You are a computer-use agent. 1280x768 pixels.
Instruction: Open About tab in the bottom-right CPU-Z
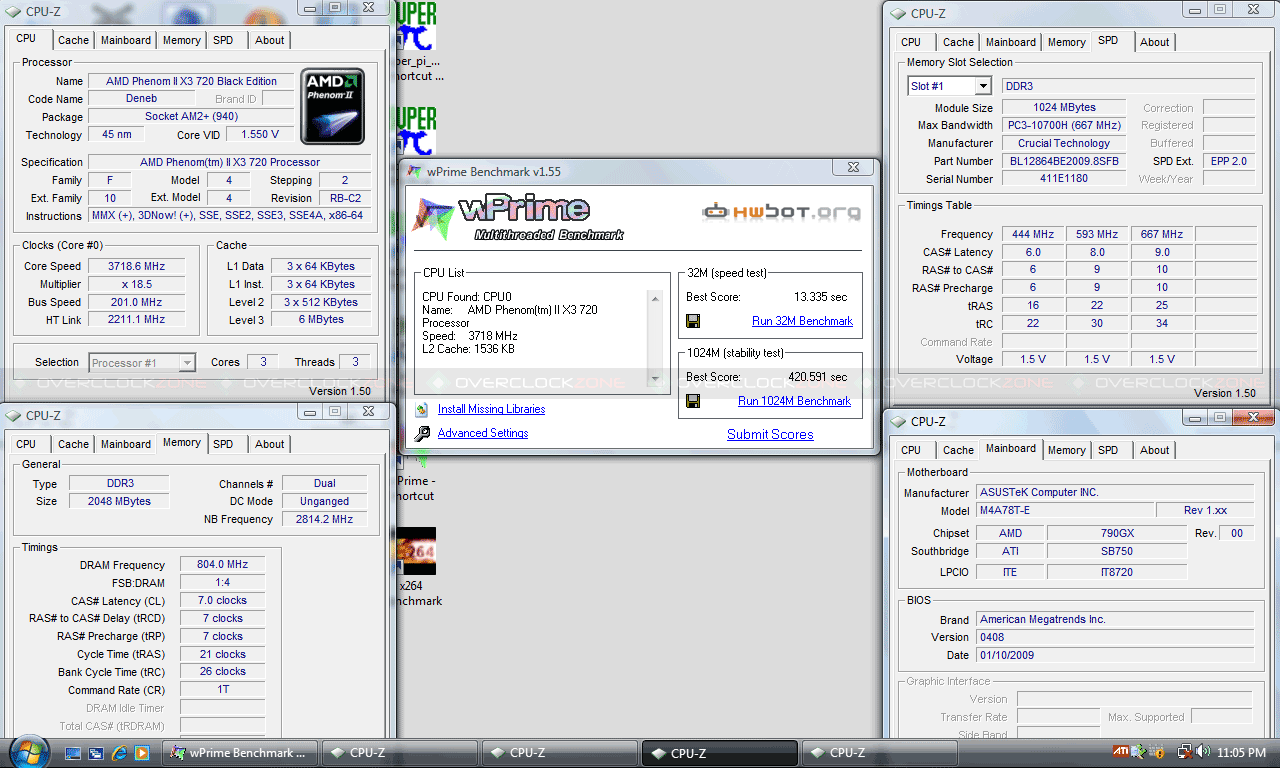(1155, 450)
